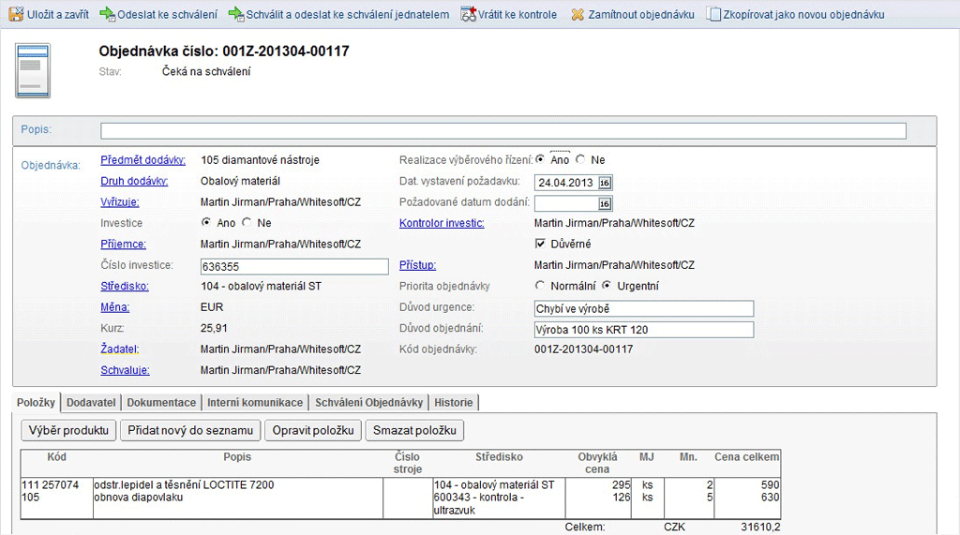Click the Zamítnout objednávku X icon
Image resolution: width=960 pixels, height=535 pixels.
[x=578, y=15]
